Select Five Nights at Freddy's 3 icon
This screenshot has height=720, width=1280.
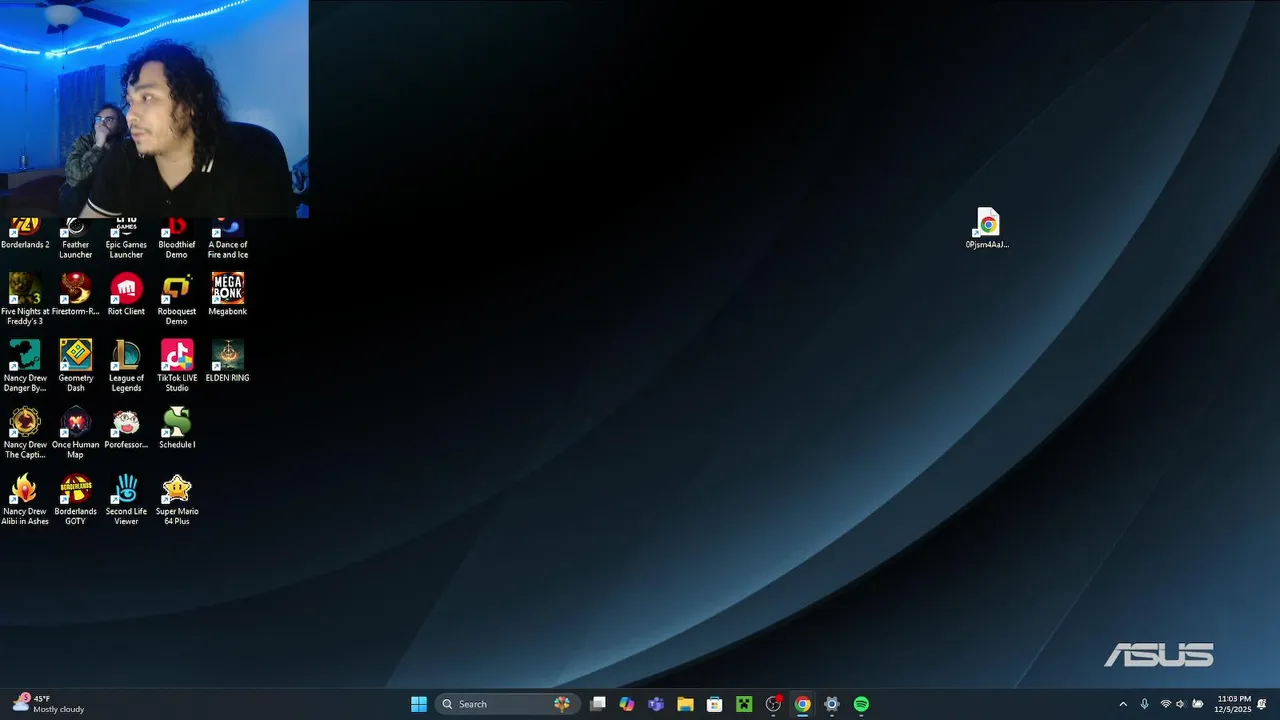coord(25,299)
